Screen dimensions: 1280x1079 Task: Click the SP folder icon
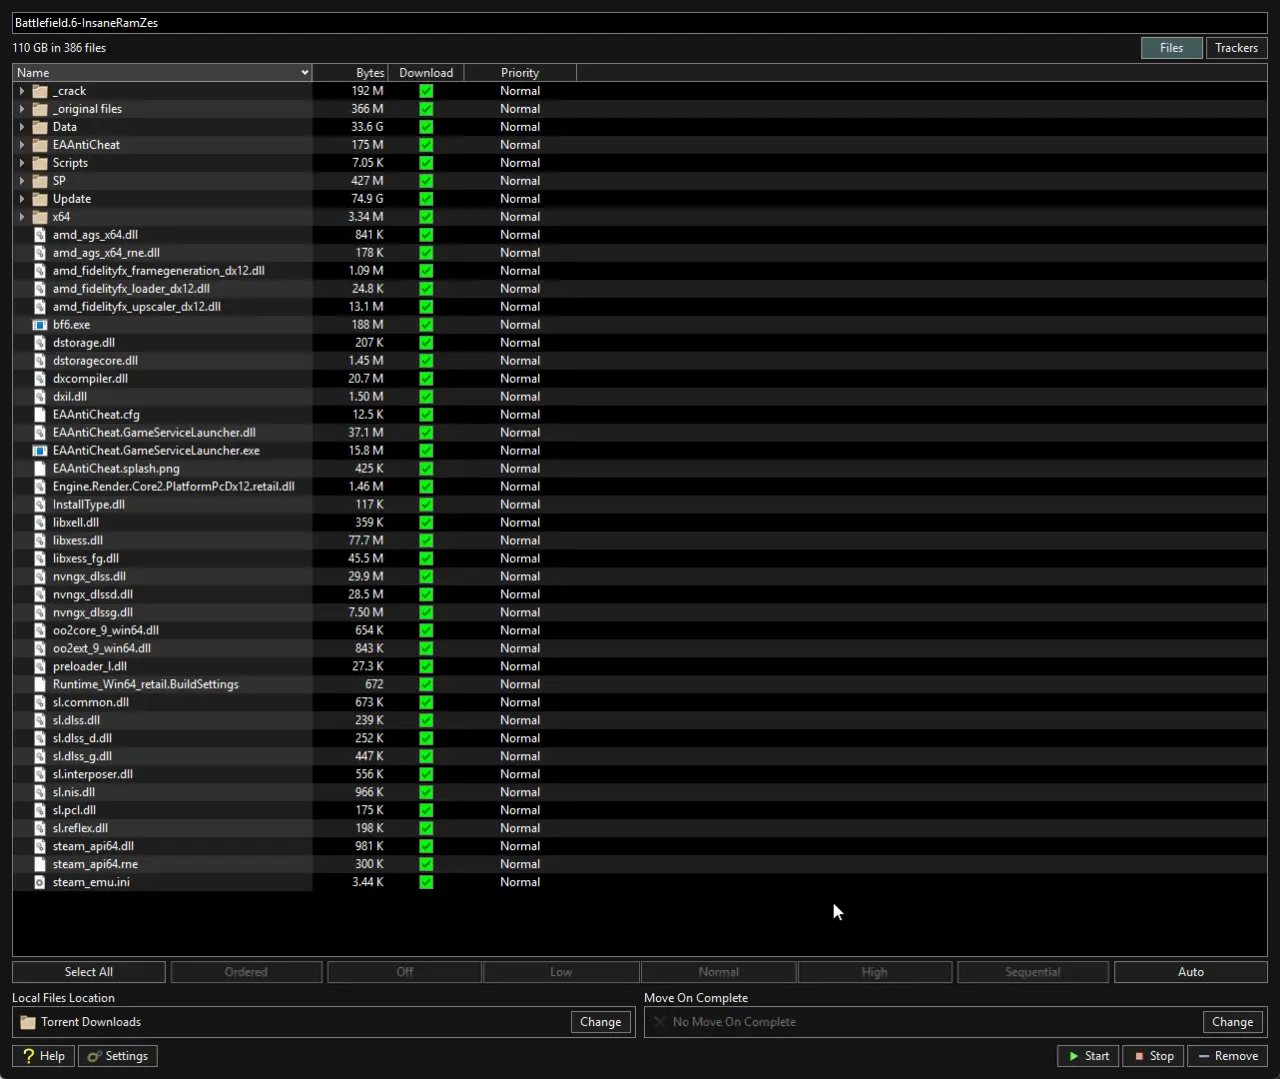point(40,181)
